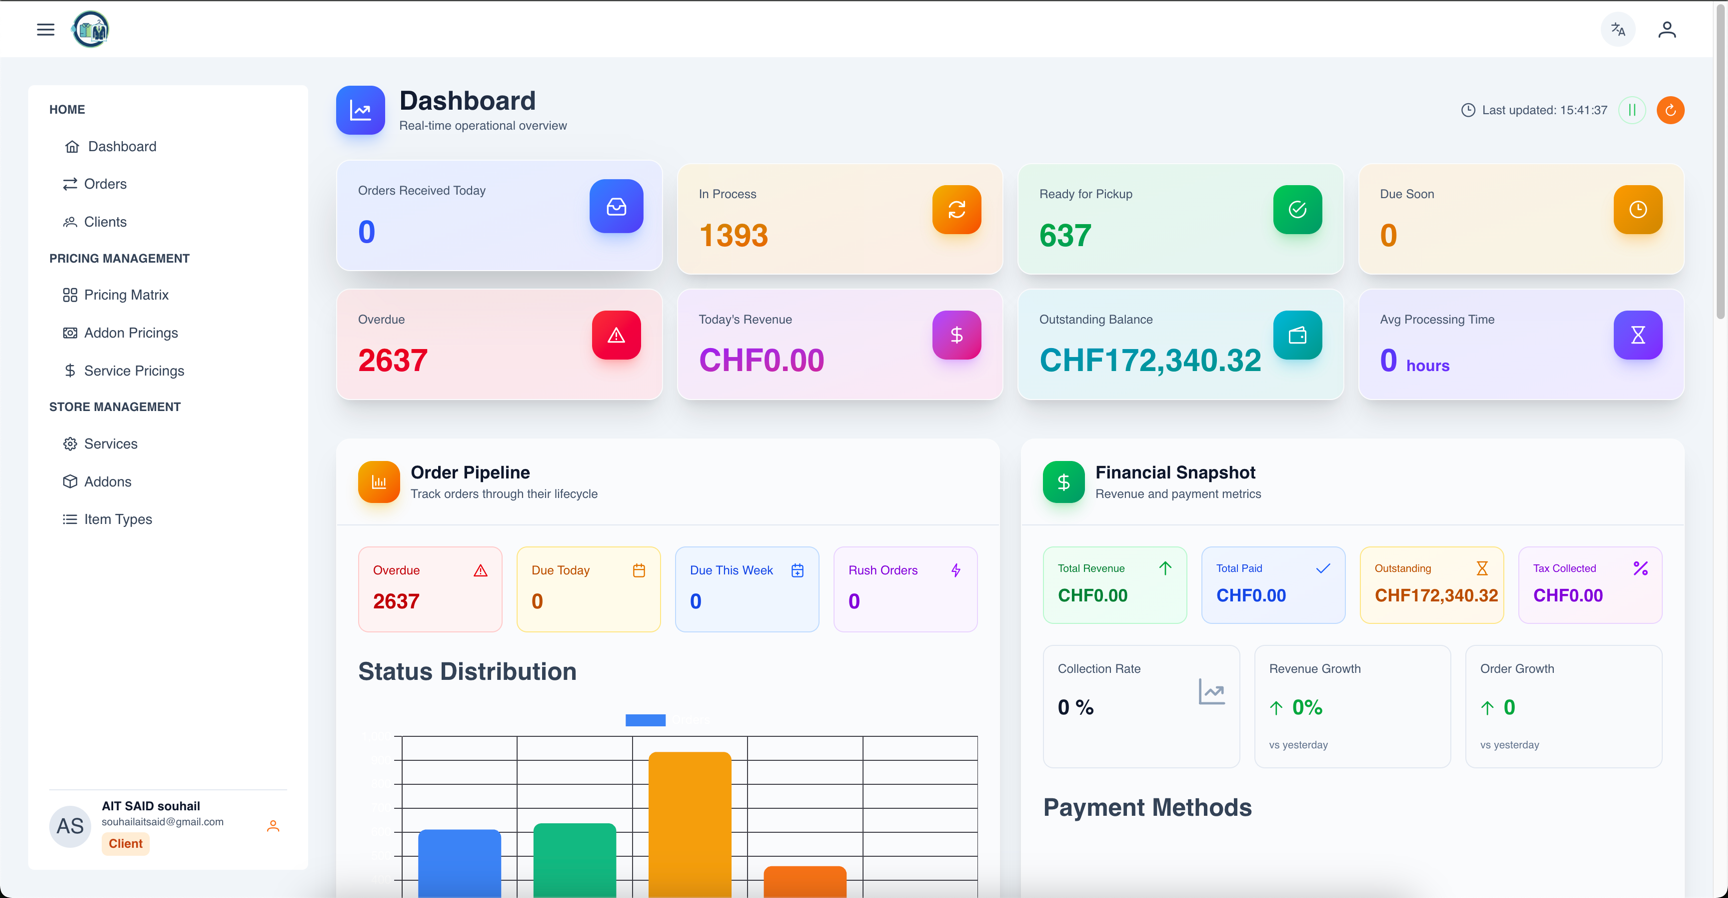Go to Dashboard in the sidebar
The width and height of the screenshot is (1728, 898).
point(168,147)
